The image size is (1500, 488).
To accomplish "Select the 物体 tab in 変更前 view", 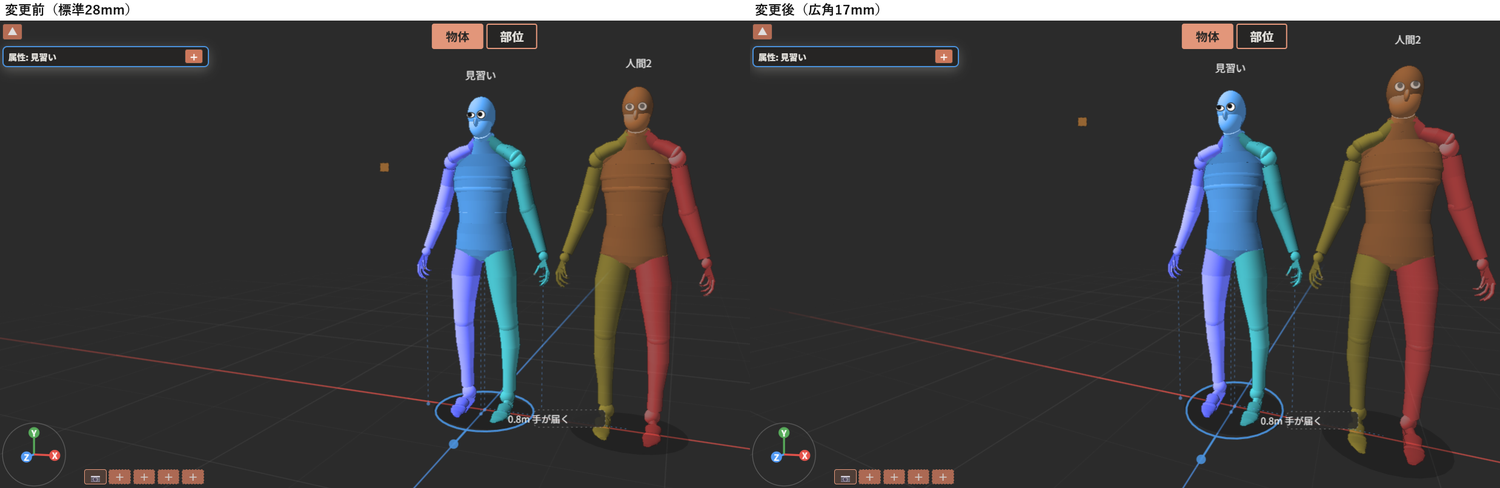I will pyautogui.click(x=458, y=37).
